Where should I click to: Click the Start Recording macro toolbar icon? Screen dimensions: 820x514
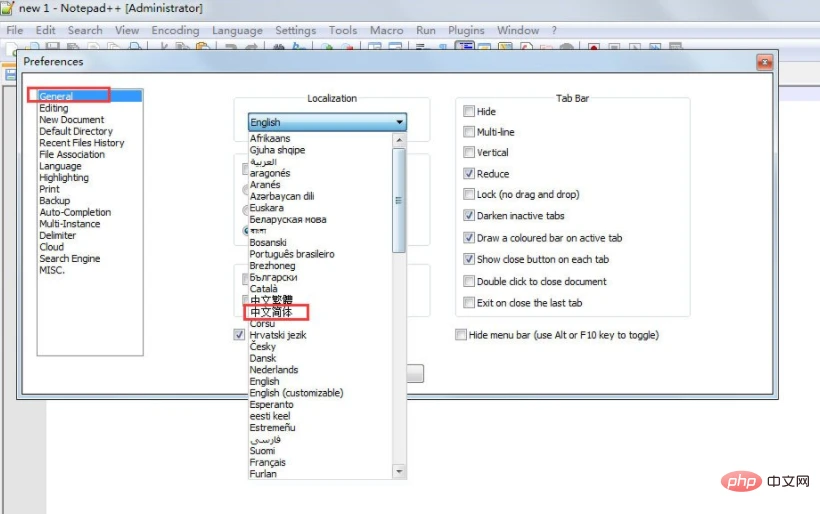tap(593, 47)
